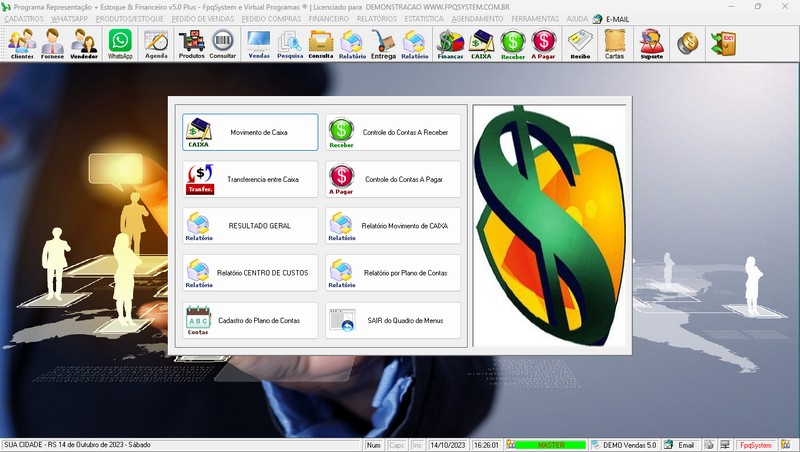Open the Vendedor toolbar icon
This screenshot has width=800, height=452.
(x=84, y=44)
